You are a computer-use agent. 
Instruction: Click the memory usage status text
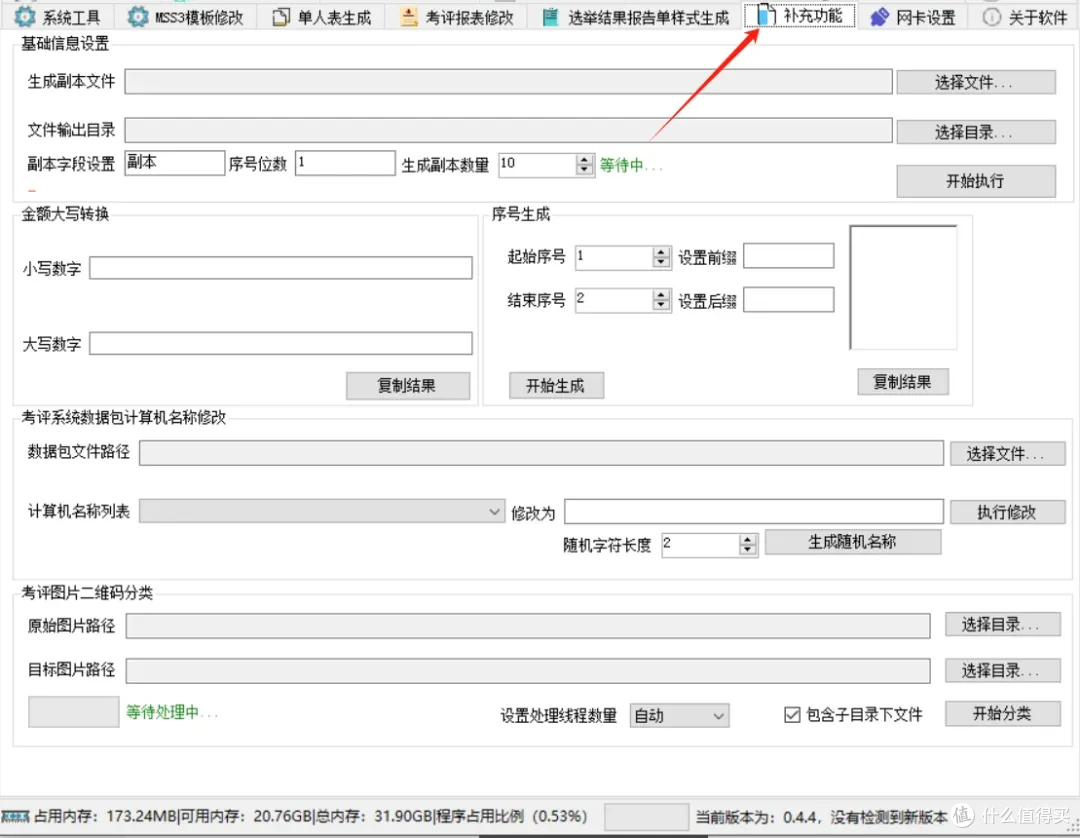pyautogui.click(x=311, y=816)
